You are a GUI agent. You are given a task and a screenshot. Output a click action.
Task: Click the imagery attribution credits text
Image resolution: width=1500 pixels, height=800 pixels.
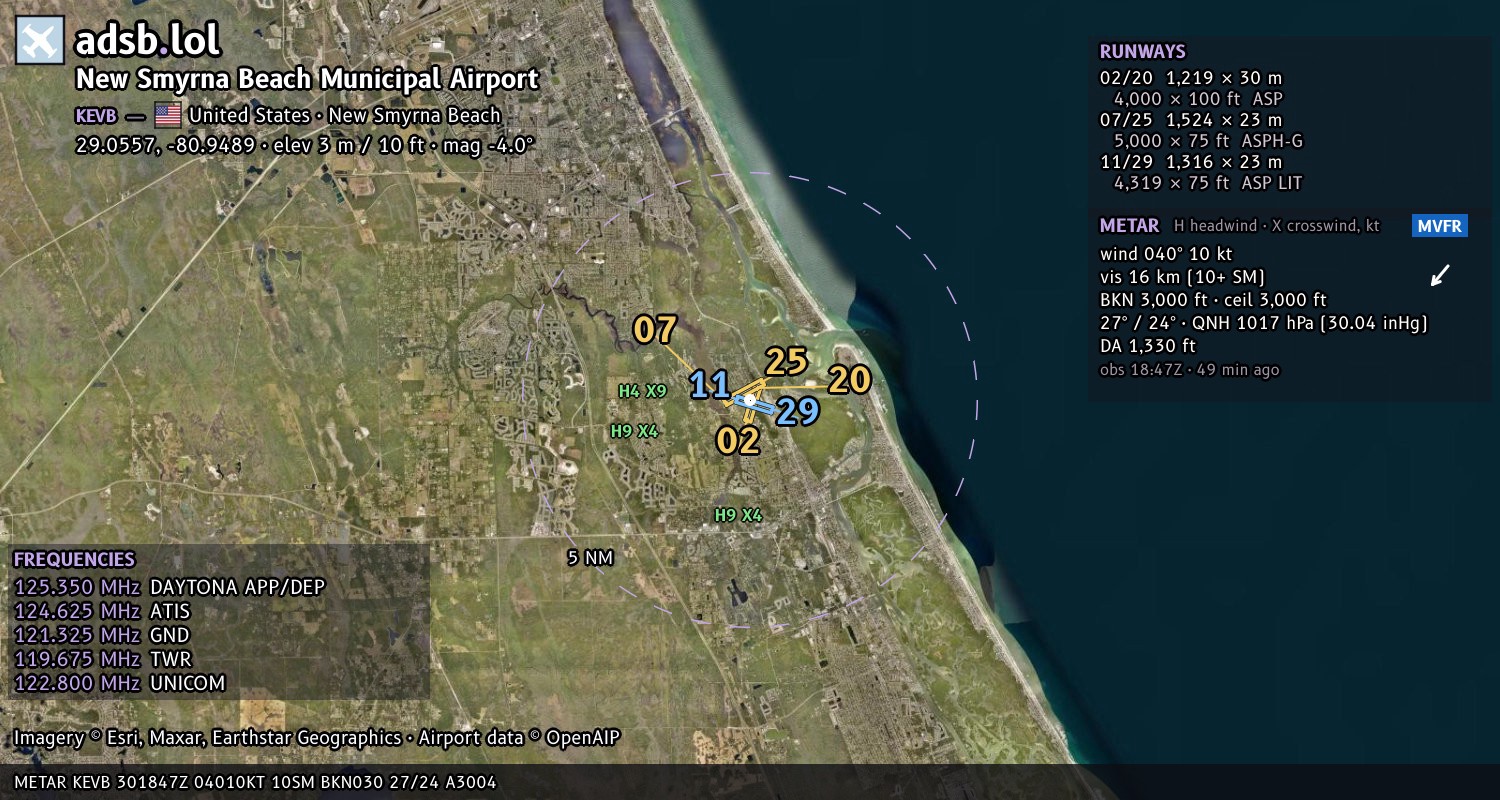[x=317, y=738]
